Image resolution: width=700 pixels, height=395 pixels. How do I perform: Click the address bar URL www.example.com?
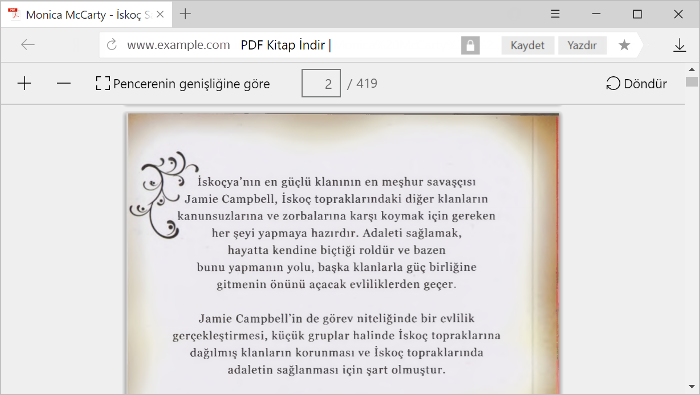click(179, 45)
